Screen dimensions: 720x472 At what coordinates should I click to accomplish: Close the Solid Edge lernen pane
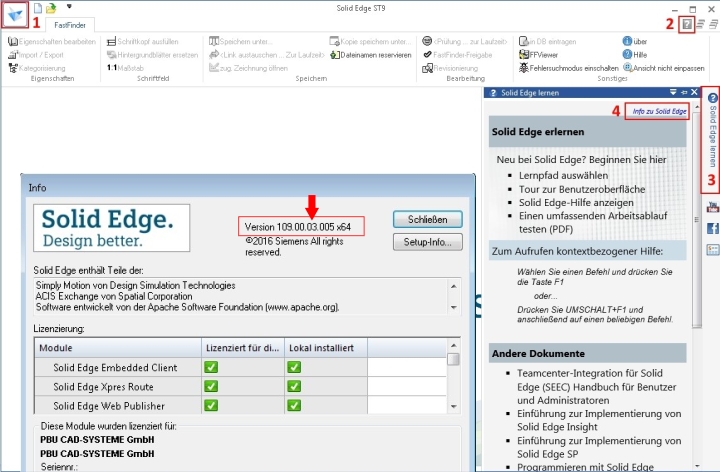694,92
